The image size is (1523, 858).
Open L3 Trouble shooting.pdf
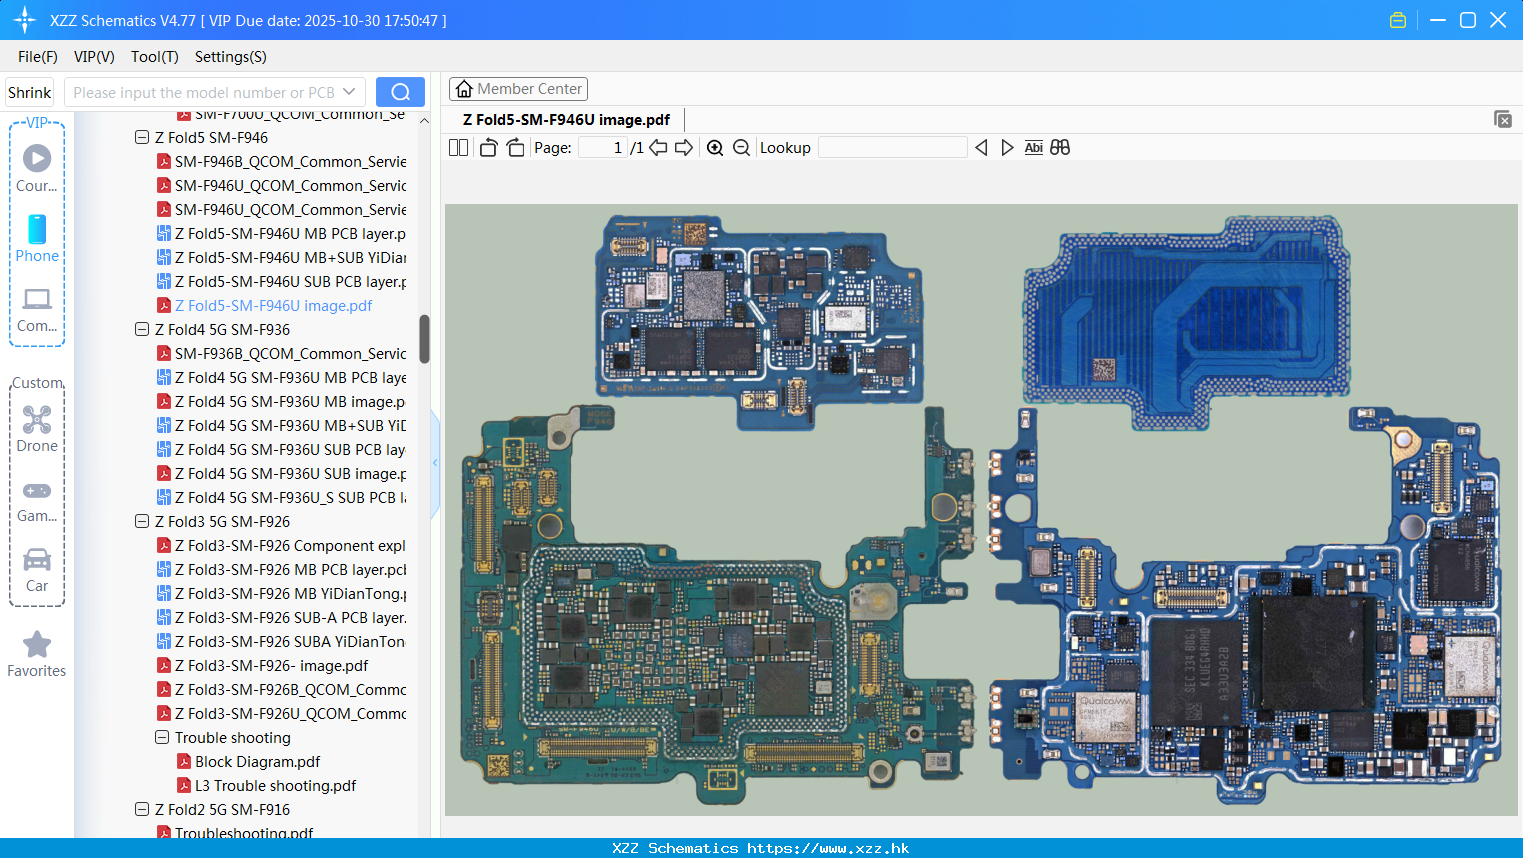click(267, 785)
